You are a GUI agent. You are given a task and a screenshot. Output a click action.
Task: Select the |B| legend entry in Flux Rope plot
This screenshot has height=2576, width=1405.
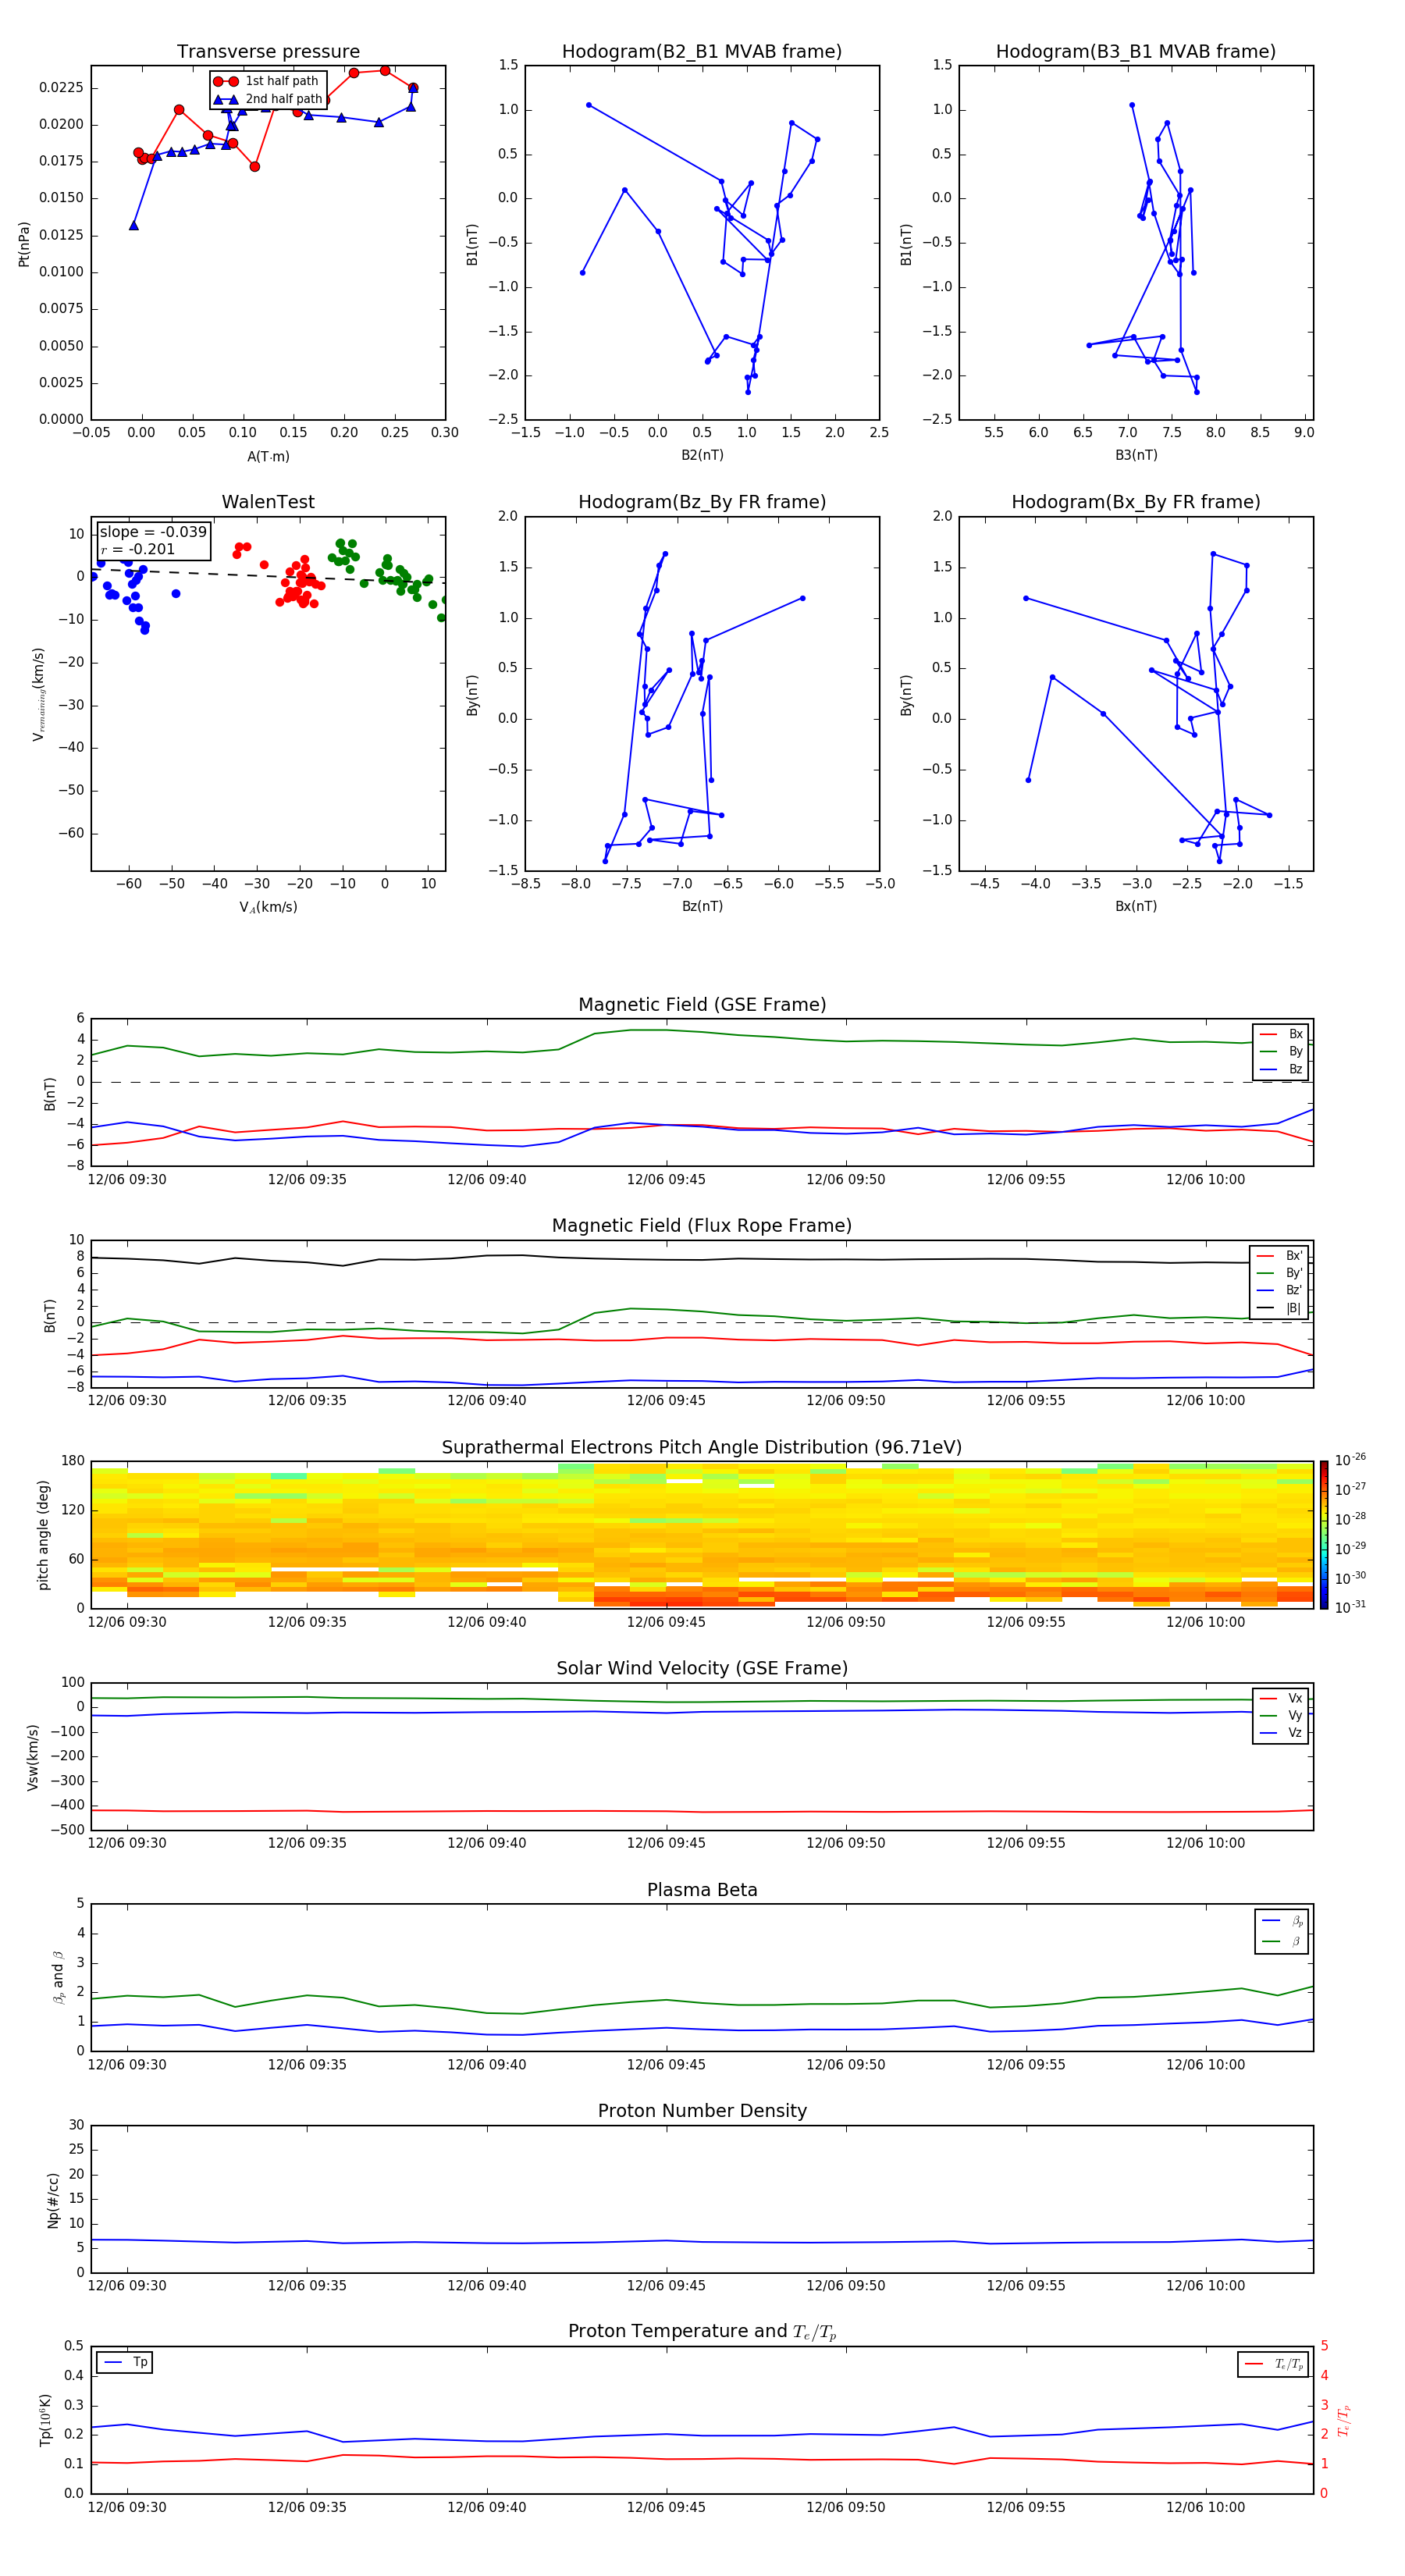click(1280, 1309)
